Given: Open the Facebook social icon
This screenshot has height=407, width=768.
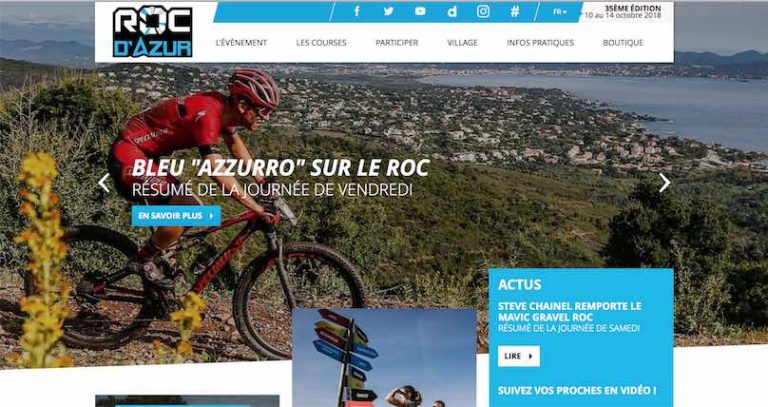Looking at the screenshot, I should coord(357,11).
